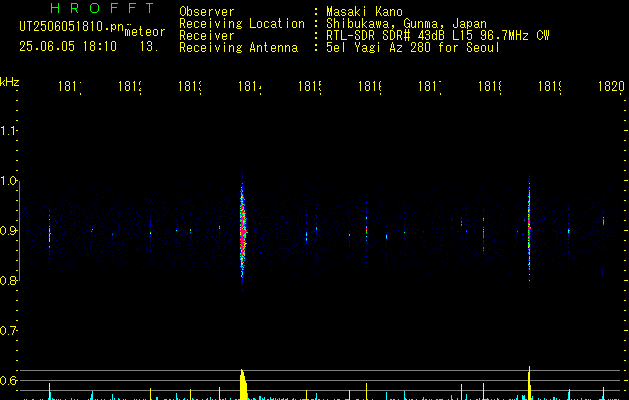The height and width of the screenshot is (400, 629).
Task: Click the HROFFT title text
Action: 102,8
